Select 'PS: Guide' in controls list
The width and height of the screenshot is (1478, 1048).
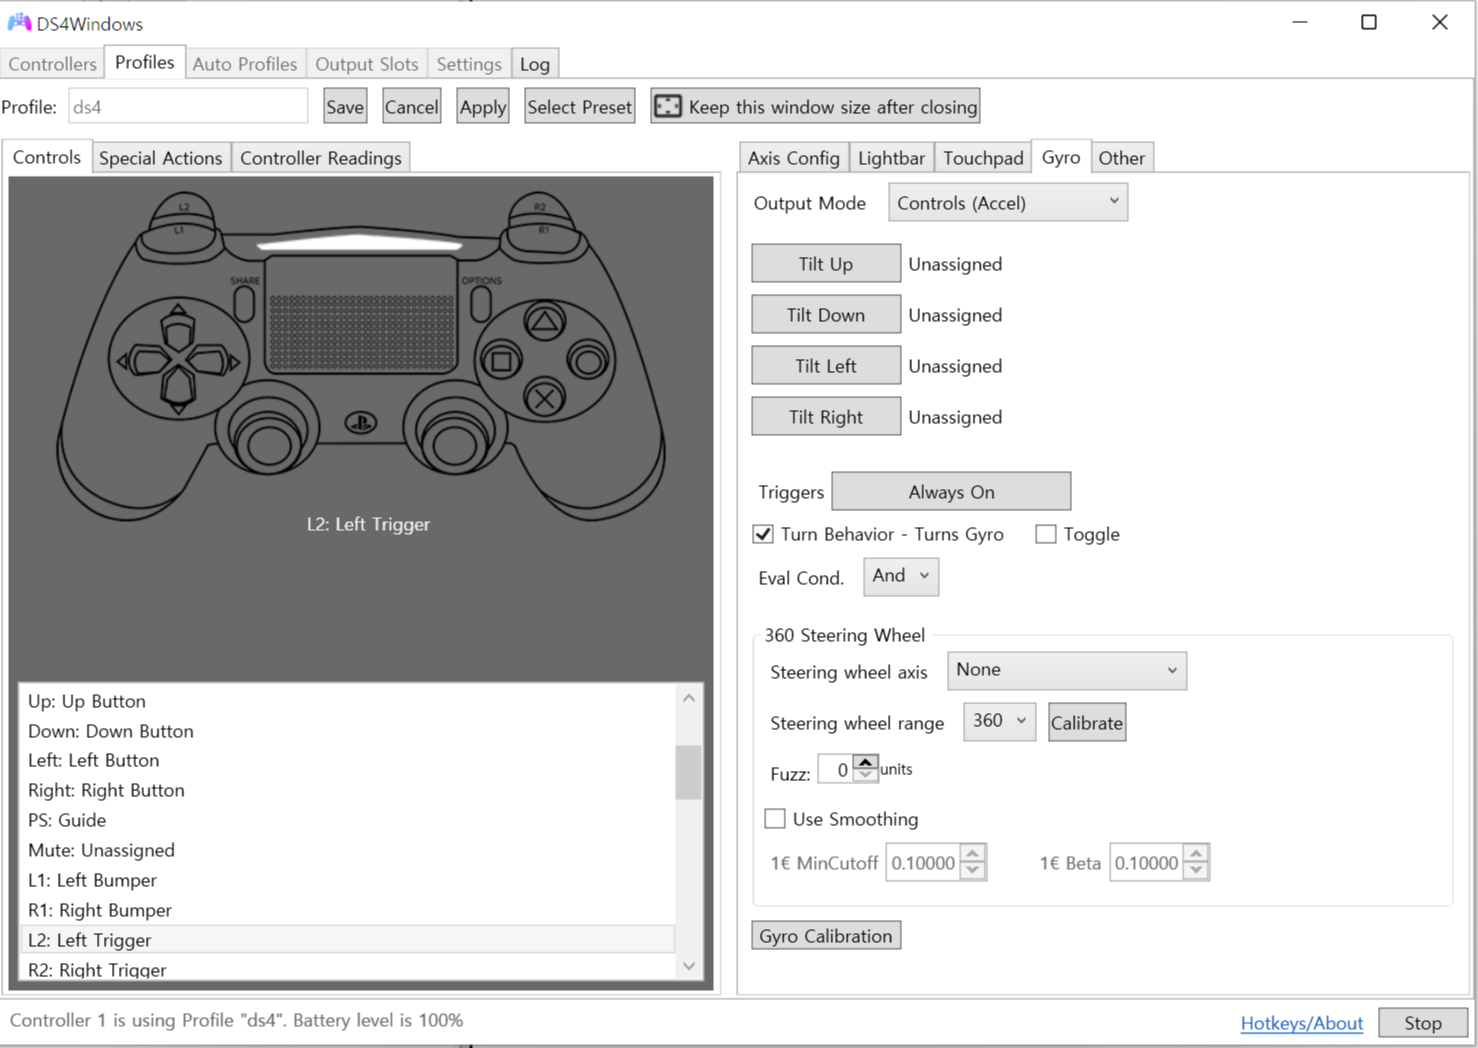[x=348, y=820]
